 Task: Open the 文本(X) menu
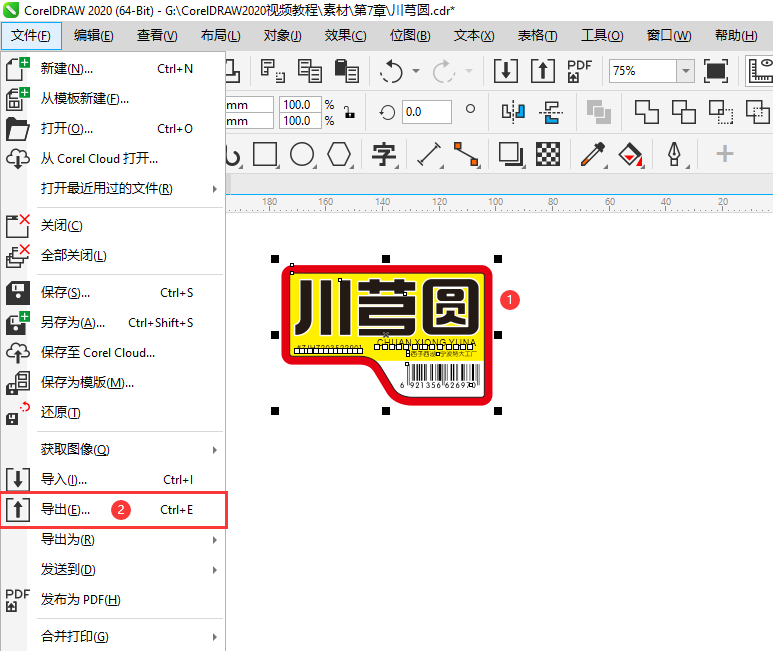474,35
